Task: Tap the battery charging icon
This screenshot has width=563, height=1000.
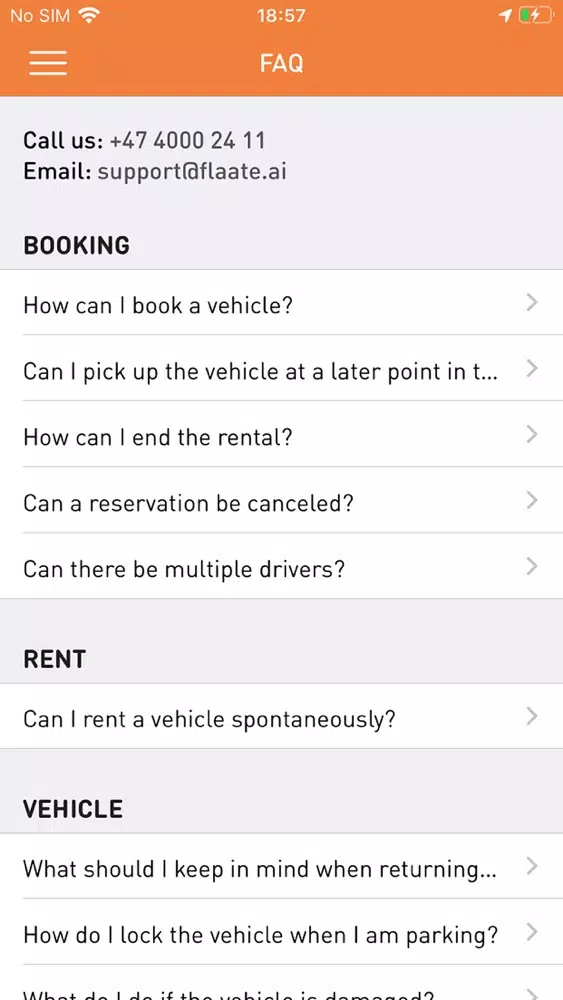Action: tap(534, 15)
